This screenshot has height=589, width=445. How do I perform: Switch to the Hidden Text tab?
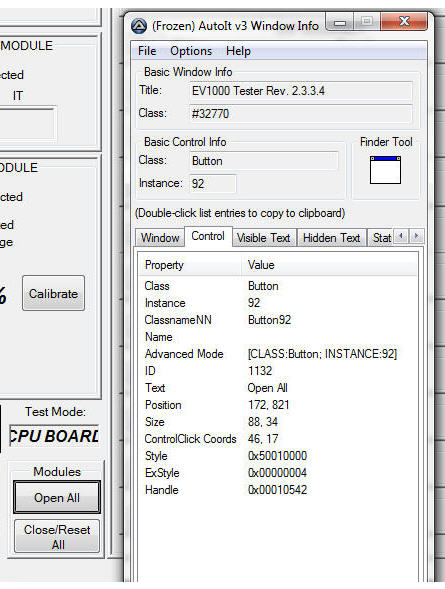332,238
